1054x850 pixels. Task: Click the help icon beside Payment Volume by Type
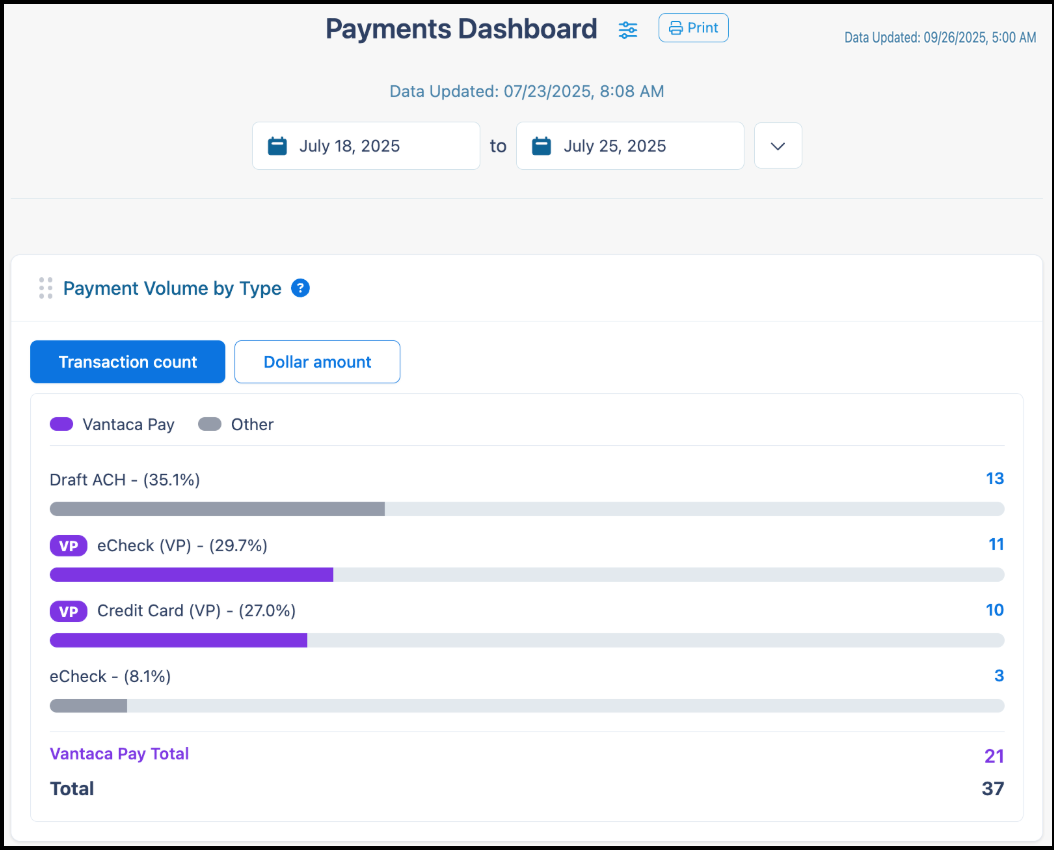point(300,288)
